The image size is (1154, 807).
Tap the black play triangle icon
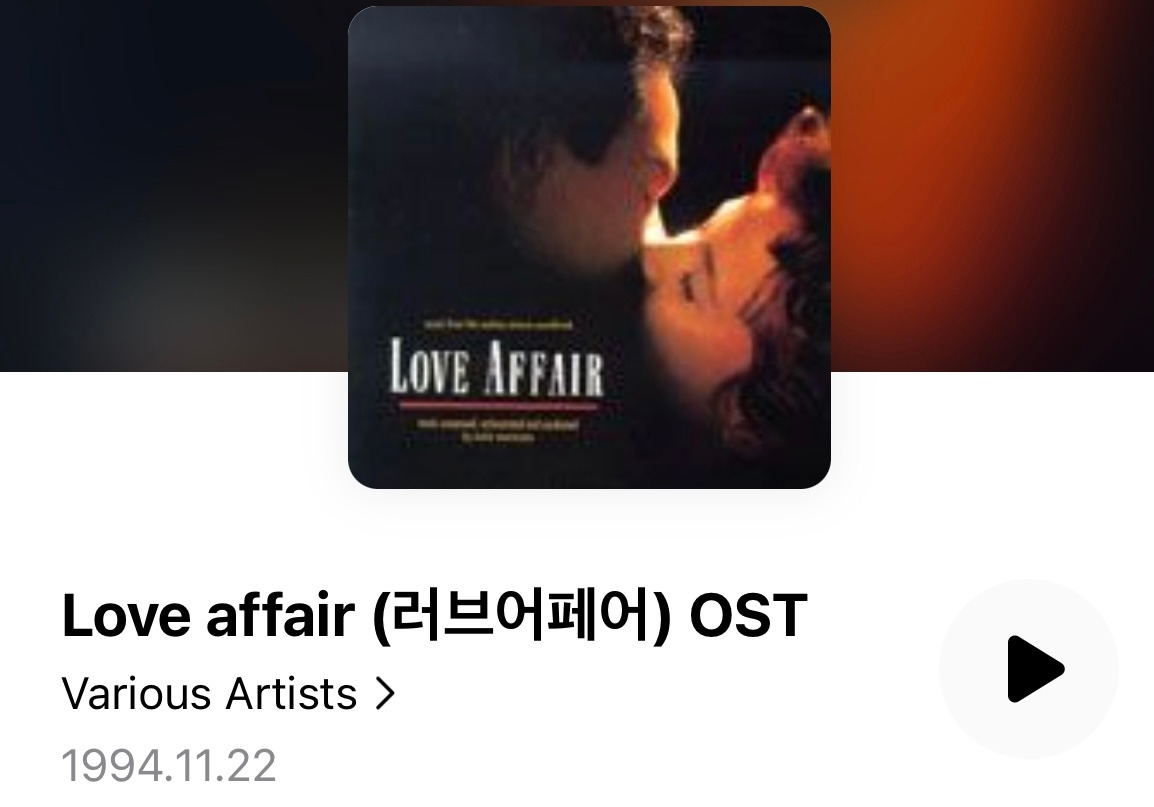pyautogui.click(x=1034, y=669)
